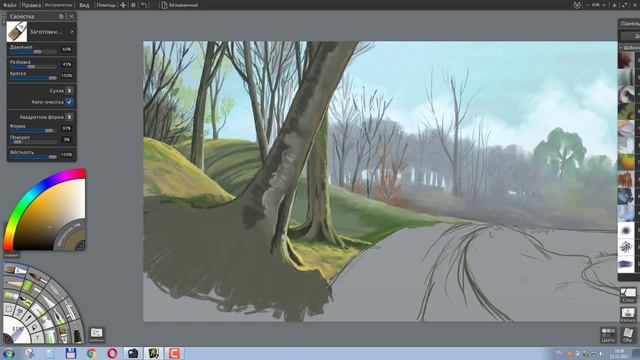
Task: Select the dark spray blob thumbnail
Action: (x=626, y=230)
